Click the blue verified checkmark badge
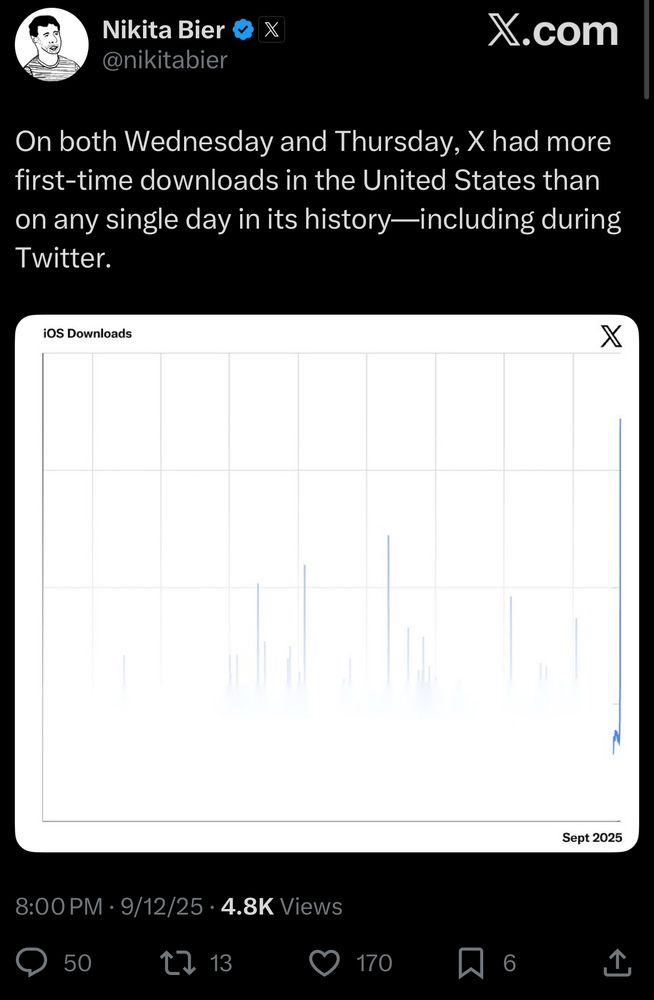 242,29
